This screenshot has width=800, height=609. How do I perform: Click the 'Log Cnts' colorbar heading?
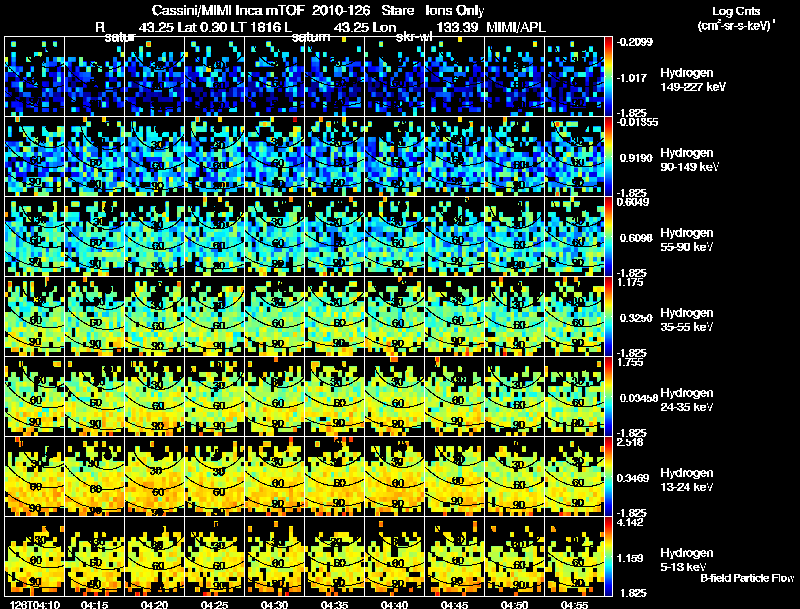736,11
